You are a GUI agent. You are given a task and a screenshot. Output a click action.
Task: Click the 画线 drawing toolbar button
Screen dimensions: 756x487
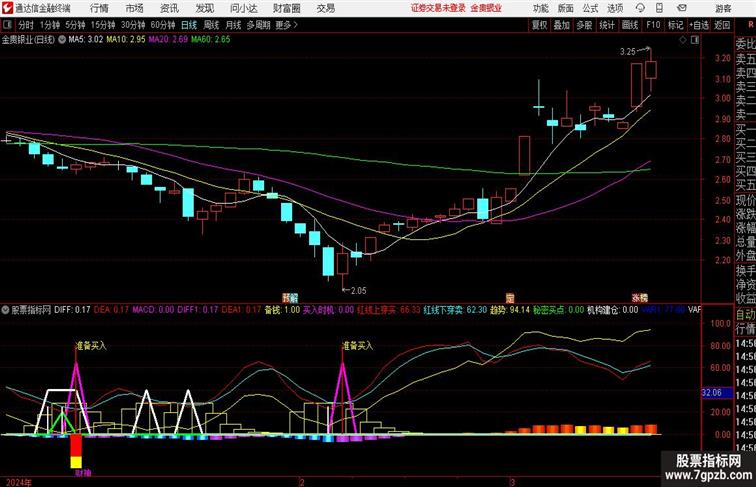(x=630, y=25)
